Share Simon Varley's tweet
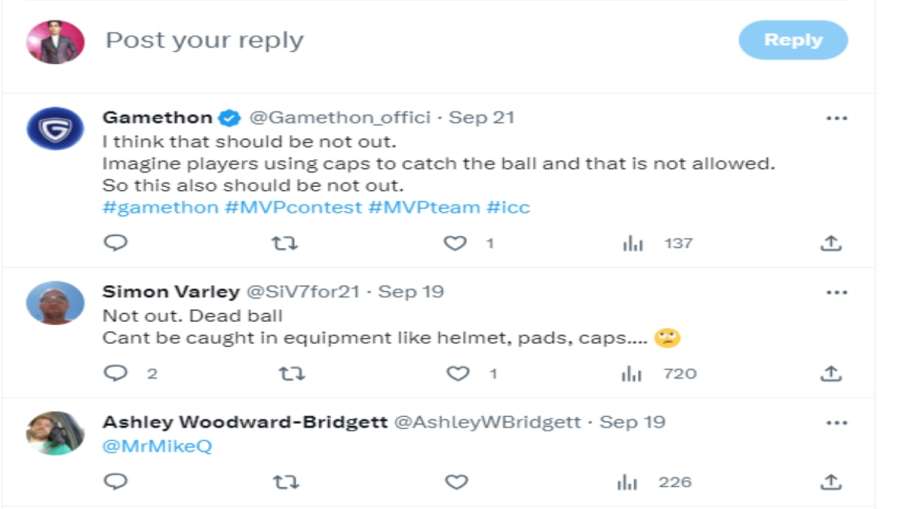Screen dimensions: 905x509 tap(830, 373)
